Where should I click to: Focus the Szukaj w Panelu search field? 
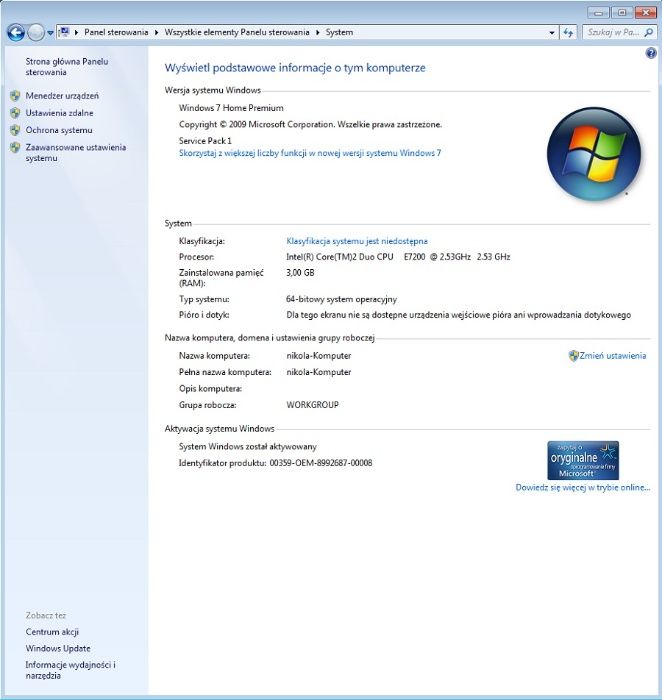613,32
